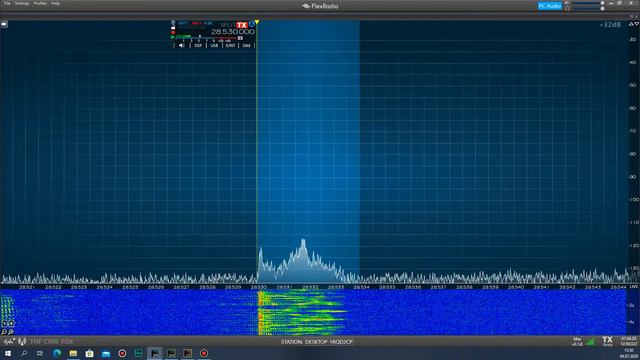Image resolution: width=640 pixels, height=360 pixels.
Task: Click the waveform icon in status bar
Action: [9, 341]
